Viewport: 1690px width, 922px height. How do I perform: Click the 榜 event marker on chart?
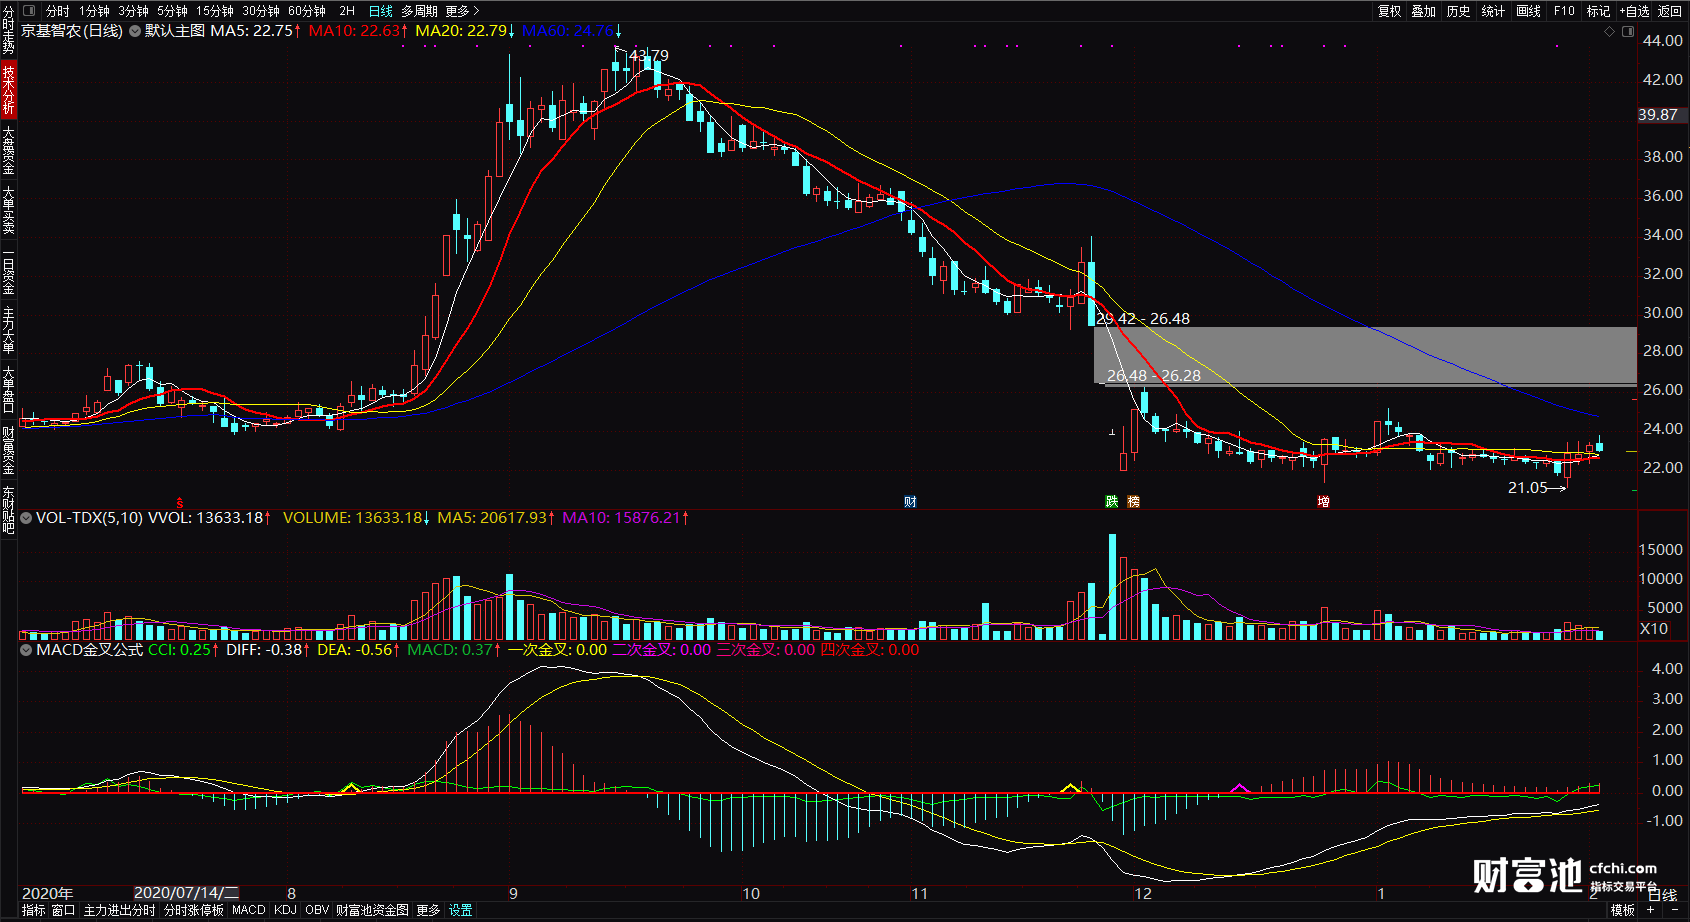click(x=1133, y=502)
